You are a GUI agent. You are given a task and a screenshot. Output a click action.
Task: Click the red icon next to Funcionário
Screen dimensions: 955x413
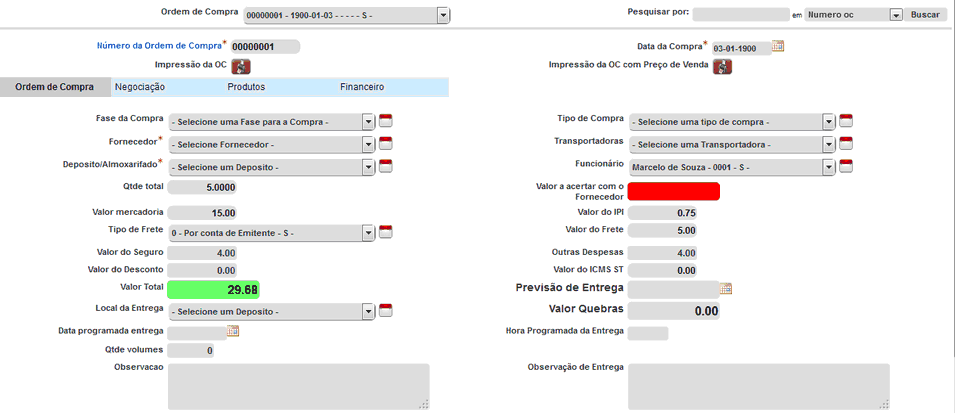(846, 165)
